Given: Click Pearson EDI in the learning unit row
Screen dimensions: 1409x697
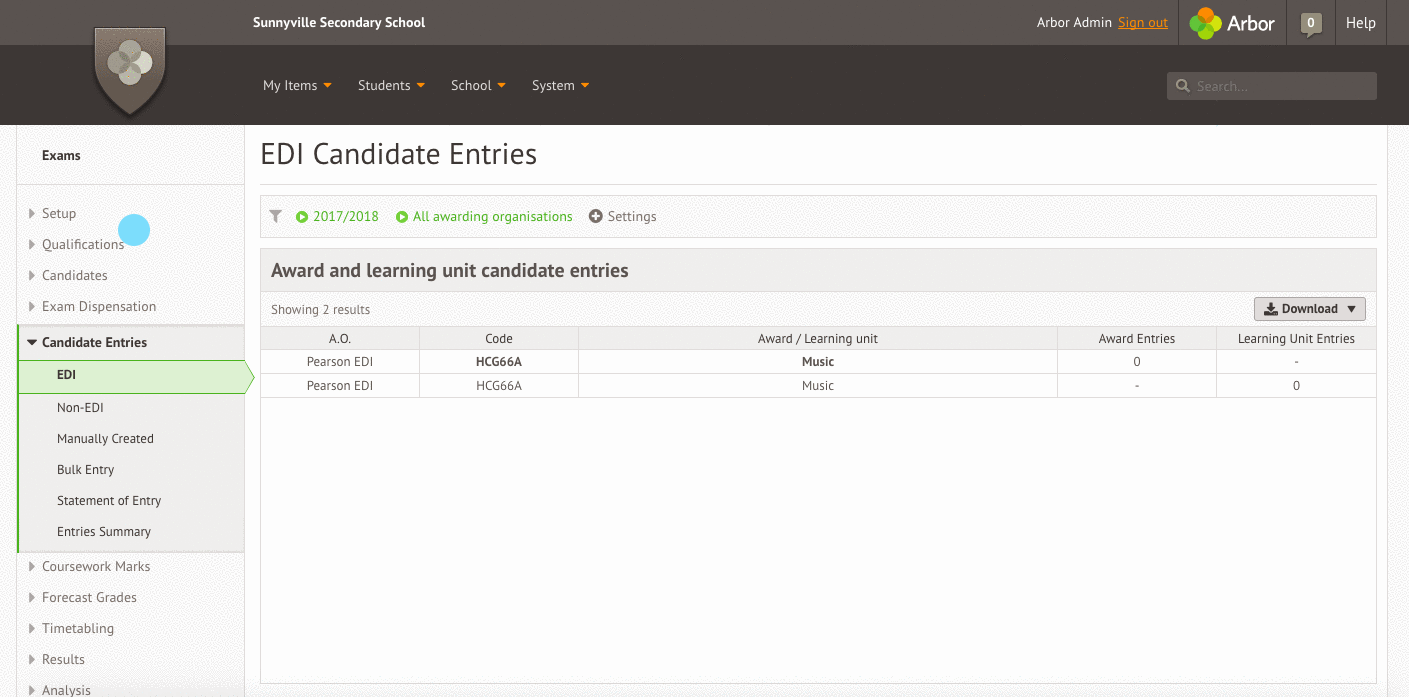Looking at the screenshot, I should [x=340, y=386].
